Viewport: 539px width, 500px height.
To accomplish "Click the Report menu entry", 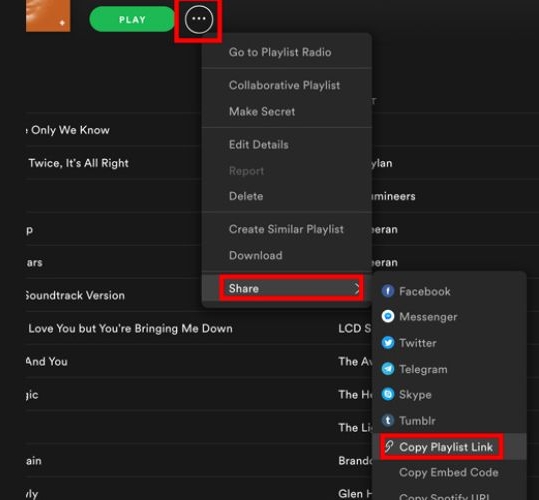I will (246, 171).
